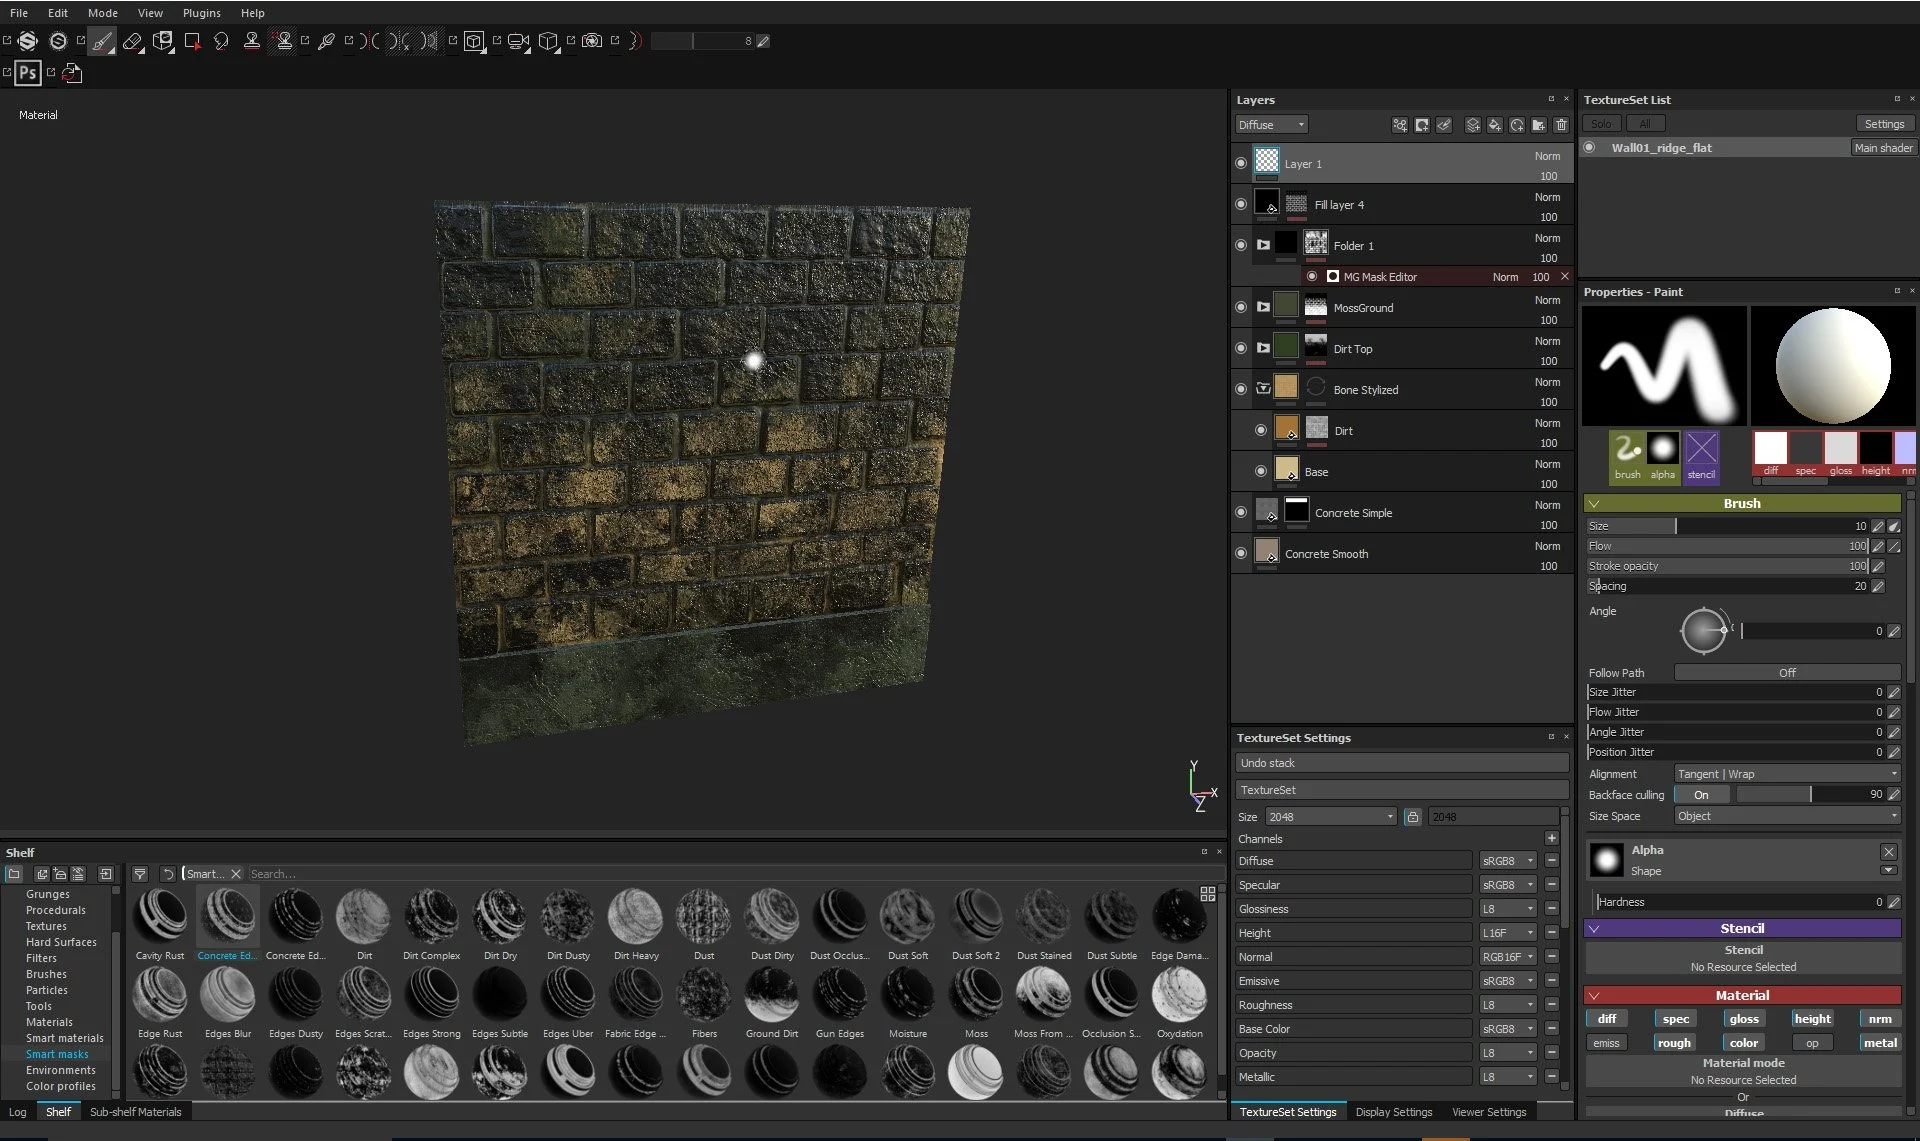Image resolution: width=1920 pixels, height=1141 pixels.
Task: Click the Main shader button
Action: [1883, 148]
